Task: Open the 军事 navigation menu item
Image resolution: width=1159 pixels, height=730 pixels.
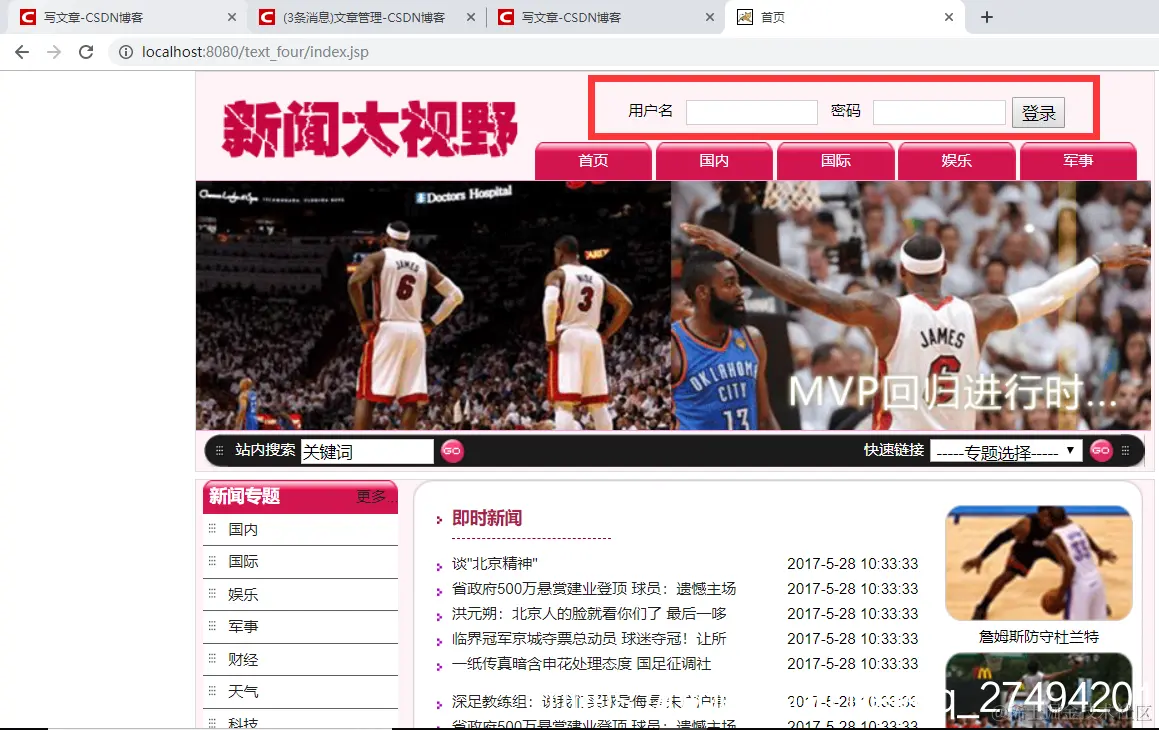Action: pyautogui.click(x=1078, y=161)
